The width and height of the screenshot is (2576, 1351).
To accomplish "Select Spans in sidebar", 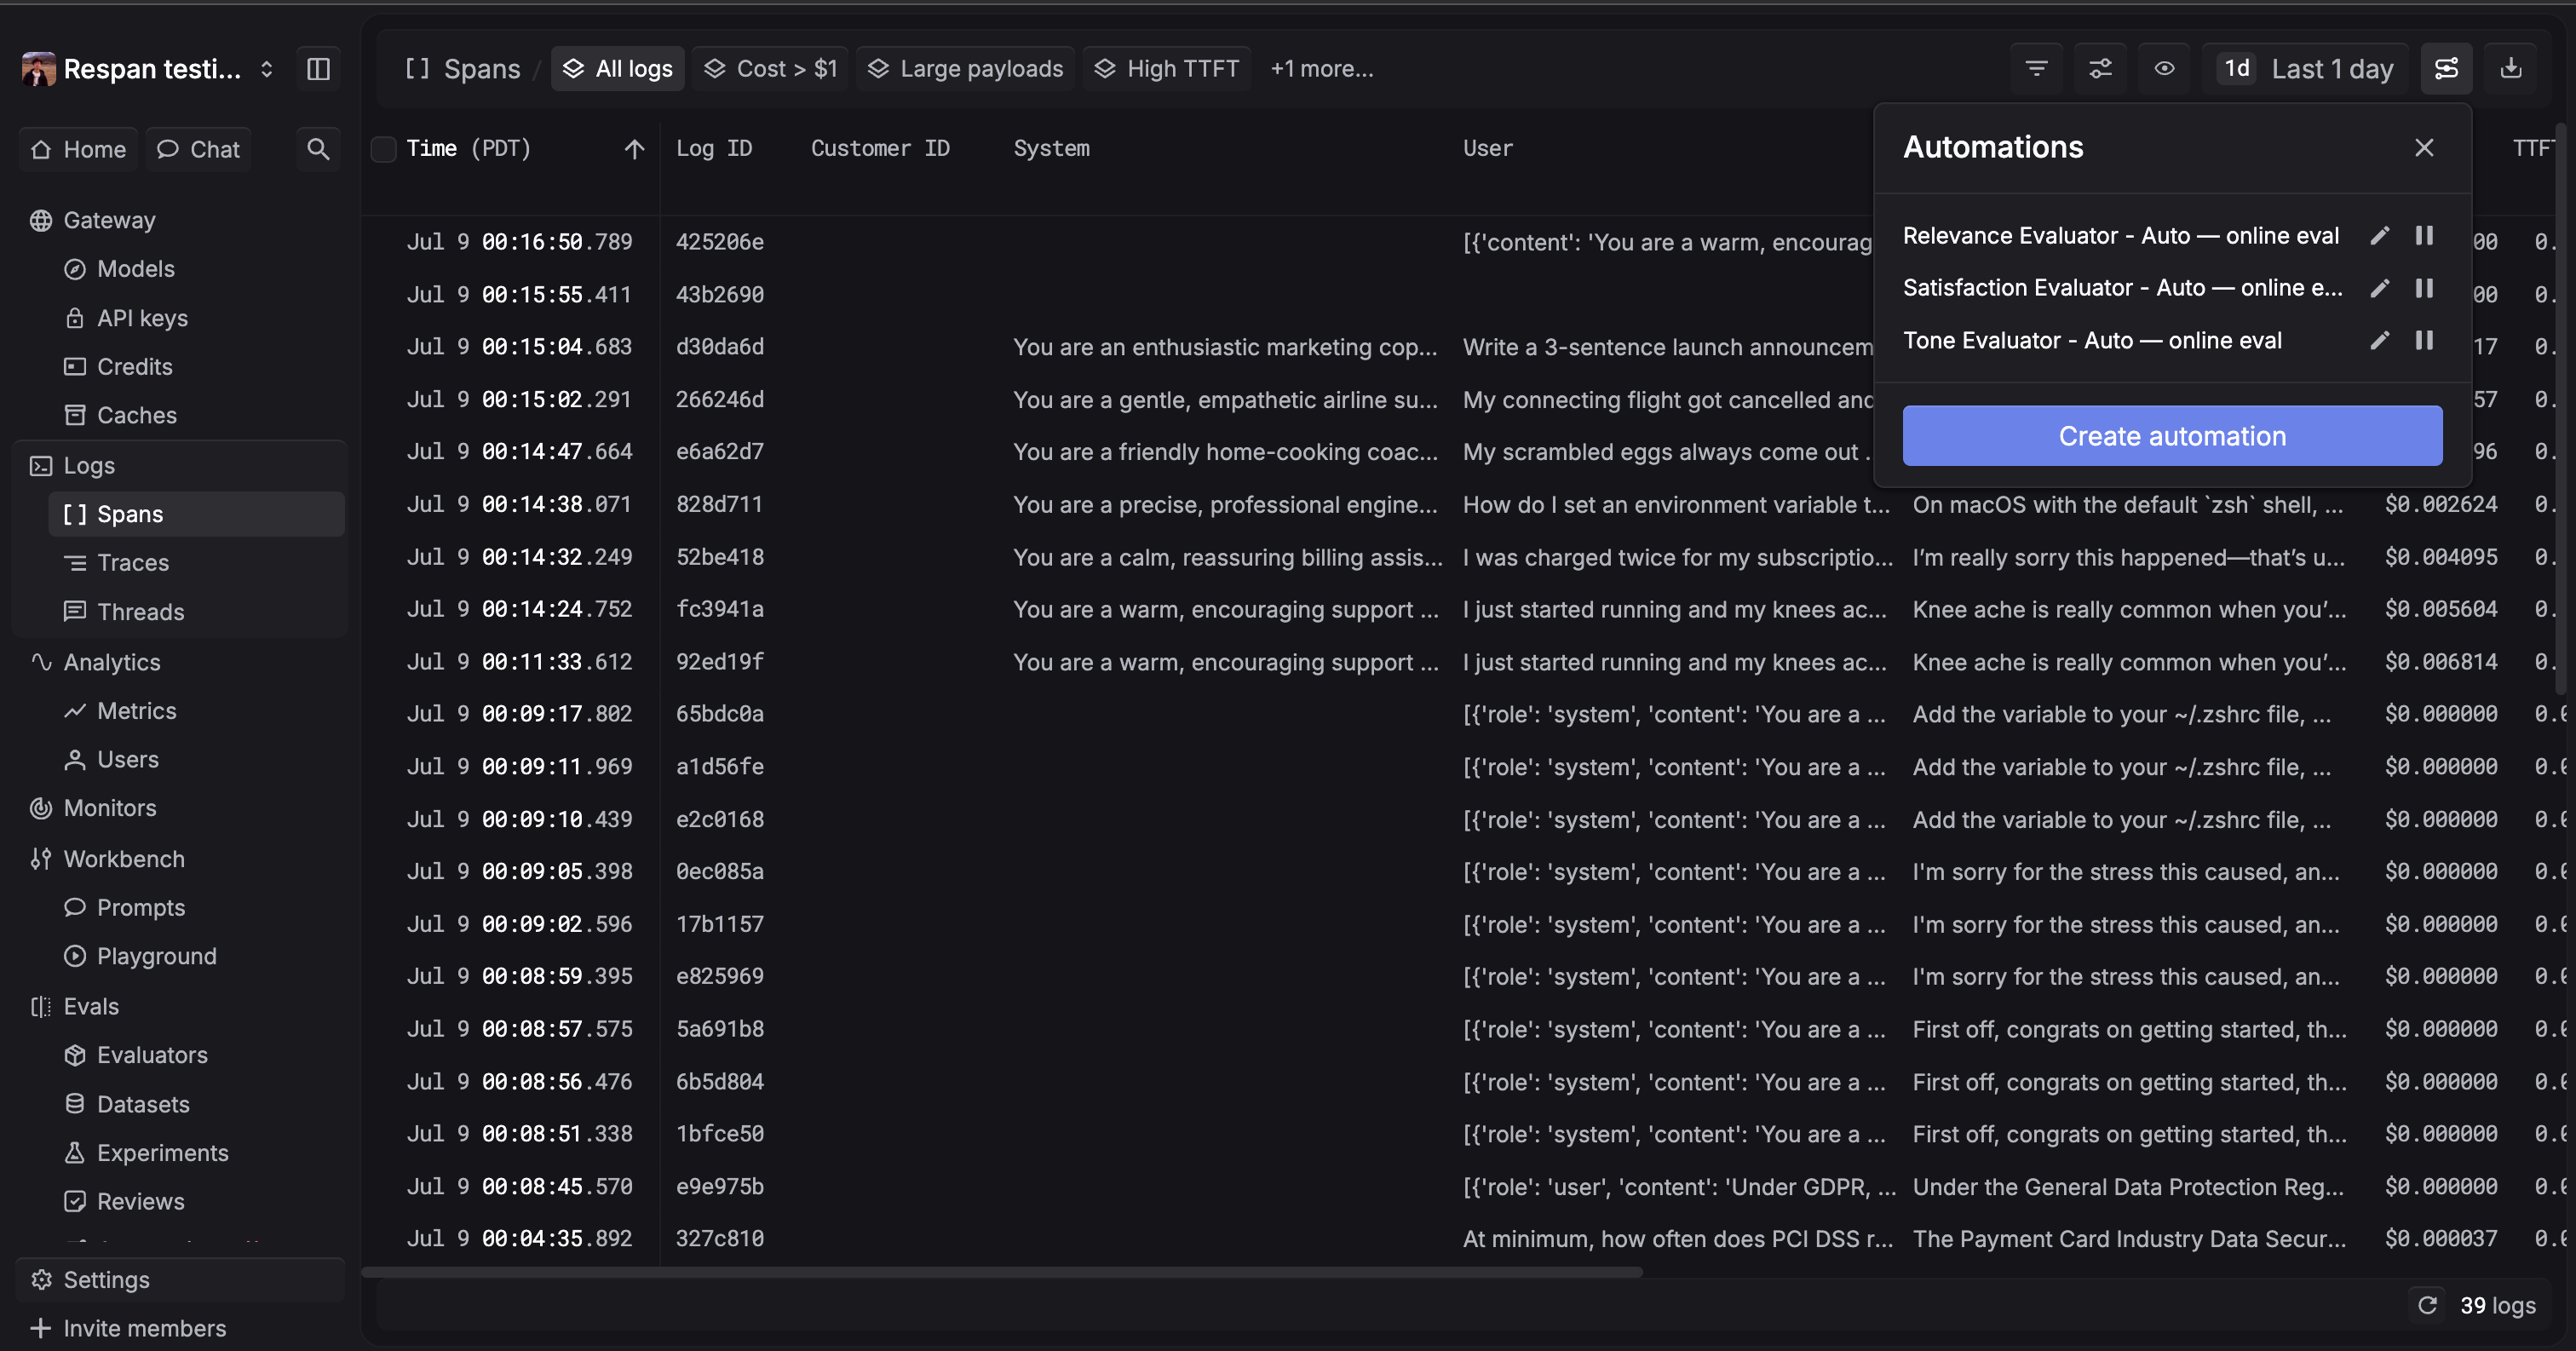I will tap(196, 514).
